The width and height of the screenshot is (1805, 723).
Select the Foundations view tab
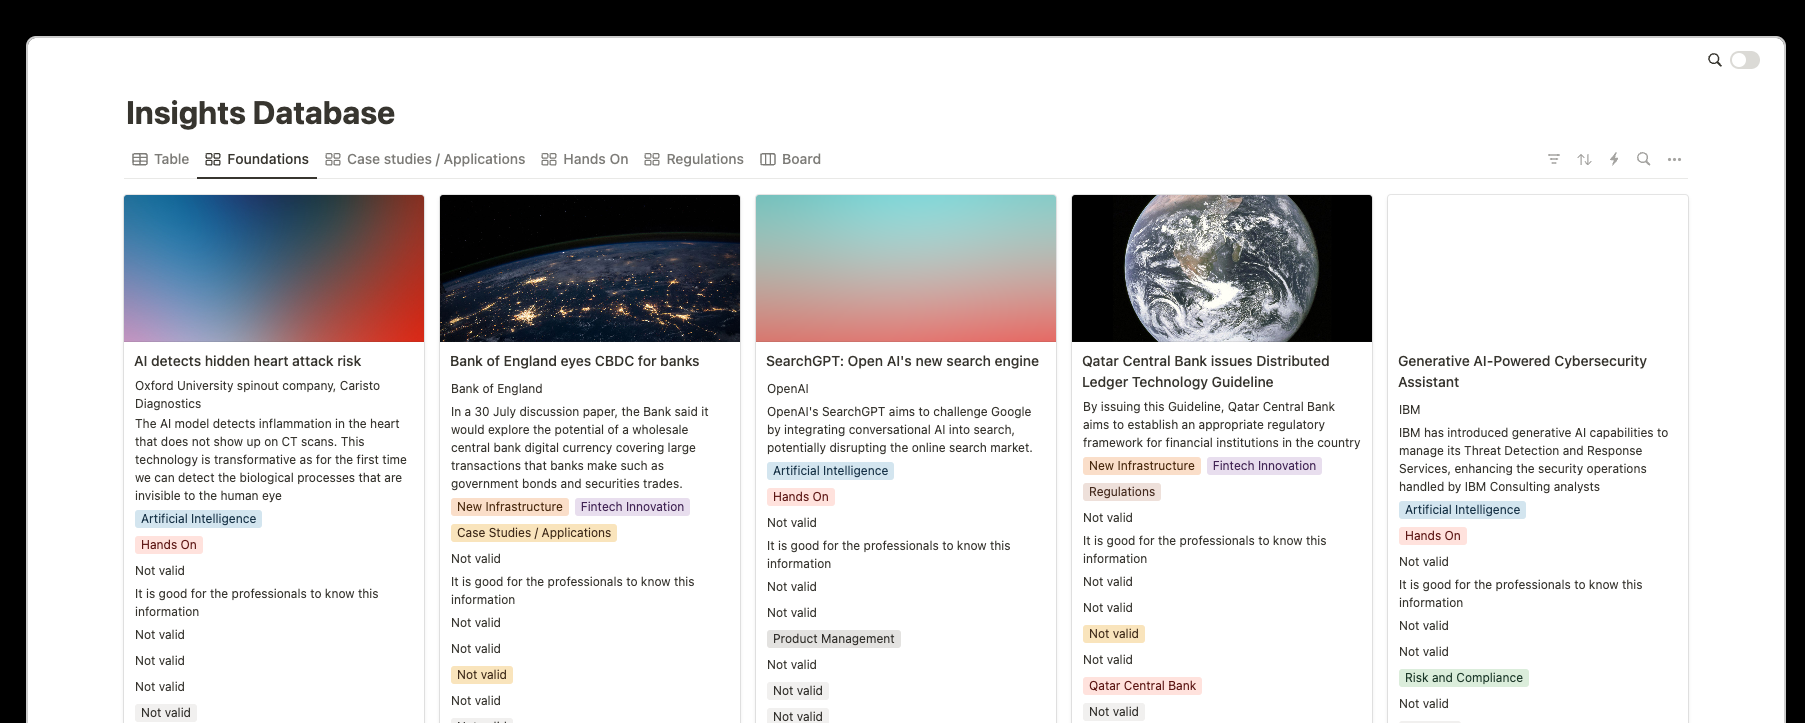(257, 159)
